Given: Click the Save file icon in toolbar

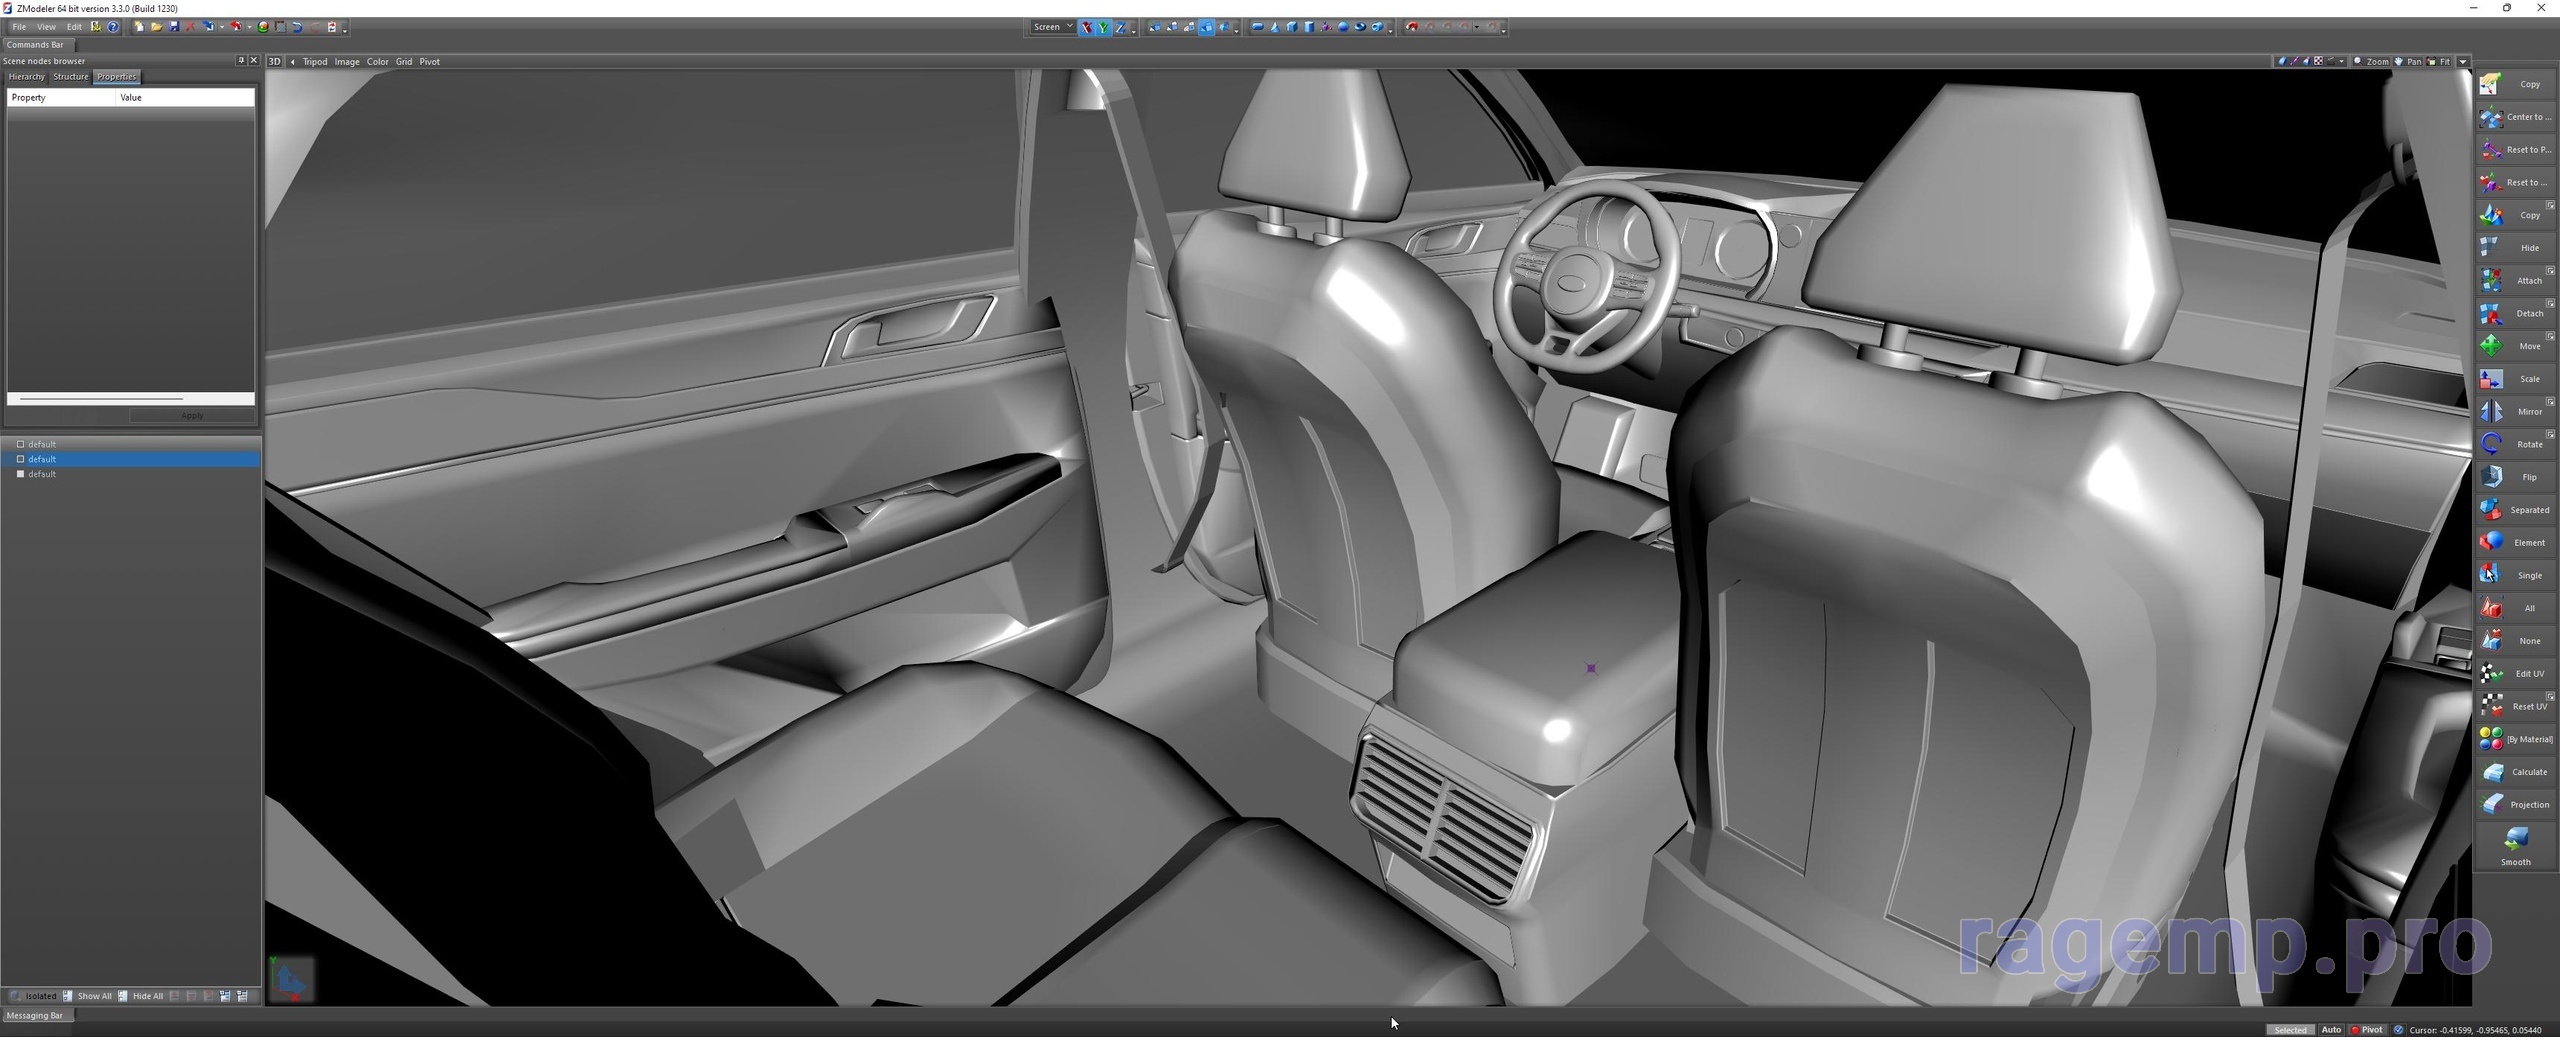Looking at the screenshot, I should [x=174, y=27].
